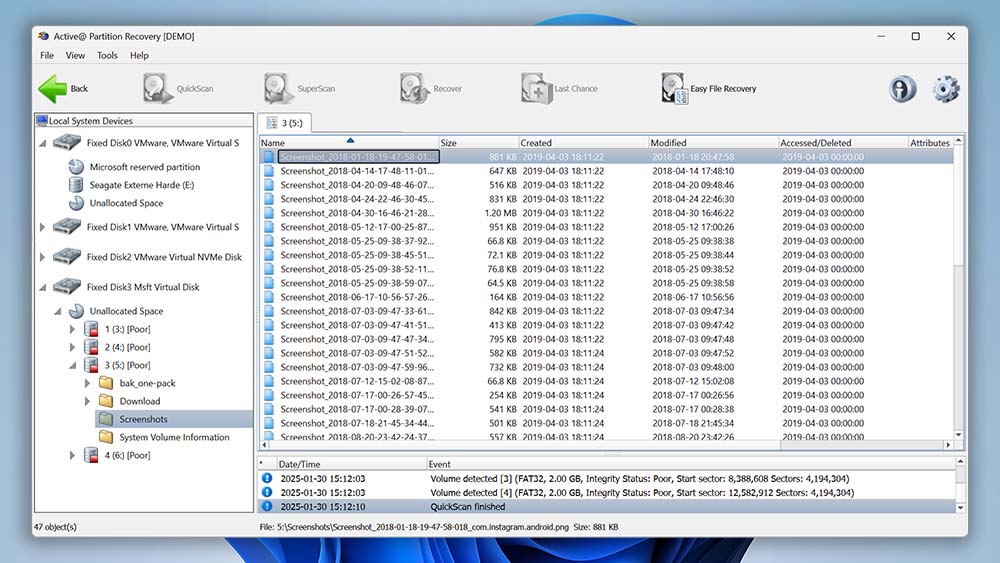Expand the Fixed Disk2 tree node
The height and width of the screenshot is (563, 1000).
tap(43, 257)
